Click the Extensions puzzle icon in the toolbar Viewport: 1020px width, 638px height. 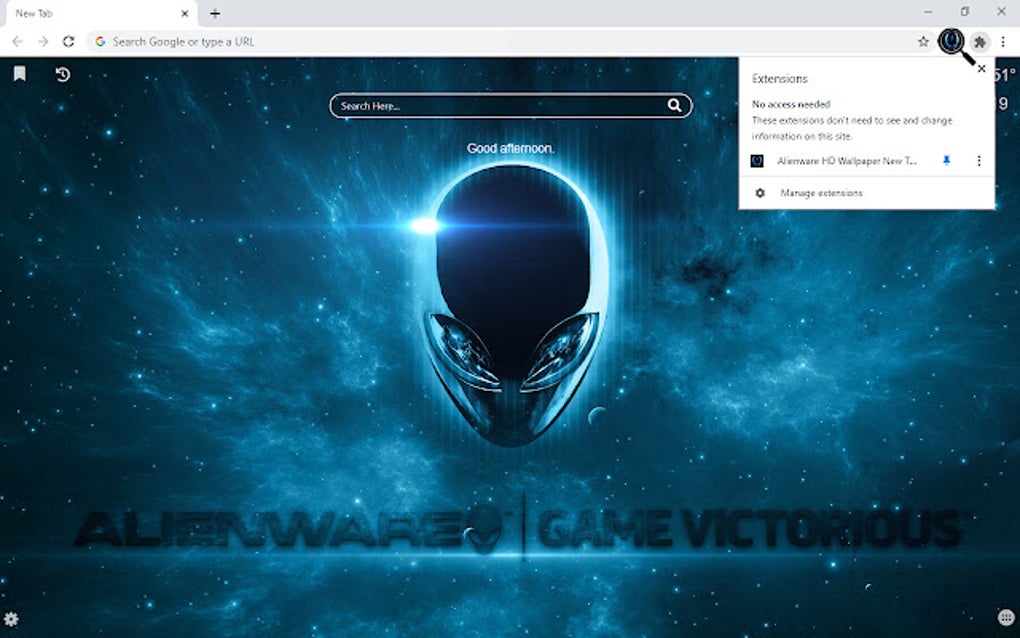click(x=980, y=41)
